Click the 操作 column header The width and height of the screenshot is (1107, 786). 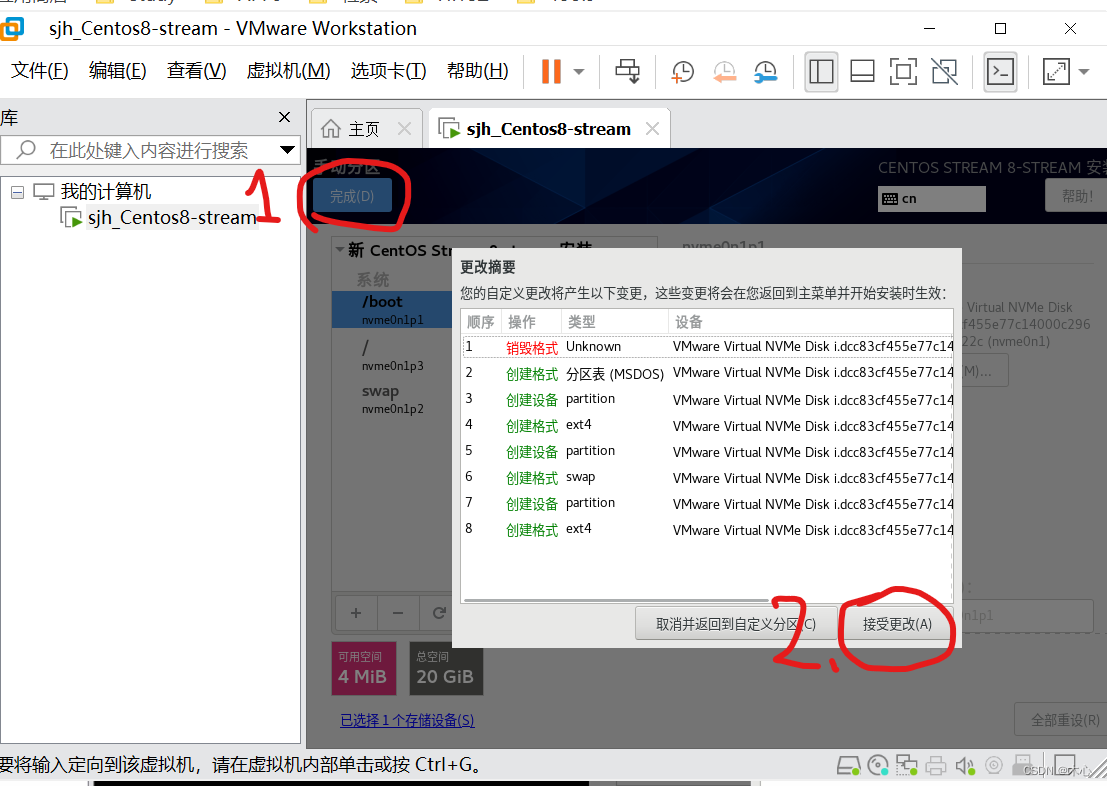pyautogui.click(x=531, y=322)
